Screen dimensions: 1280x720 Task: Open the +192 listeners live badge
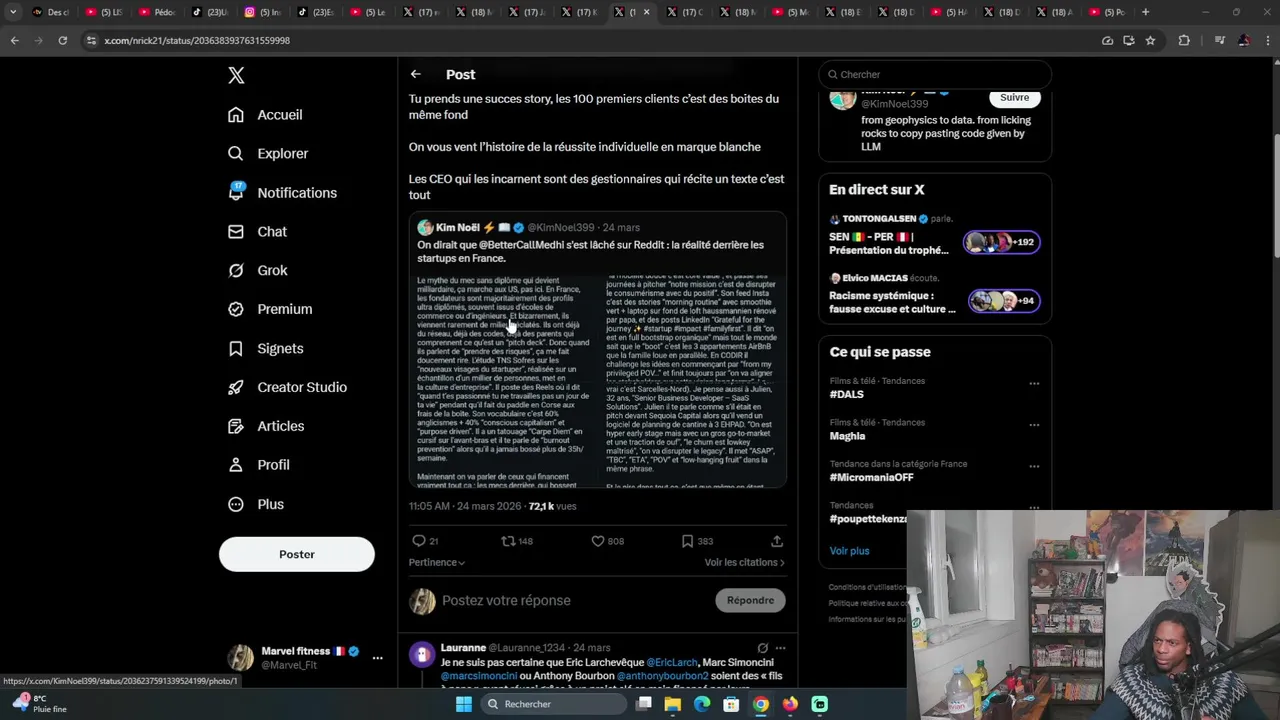coord(1001,242)
